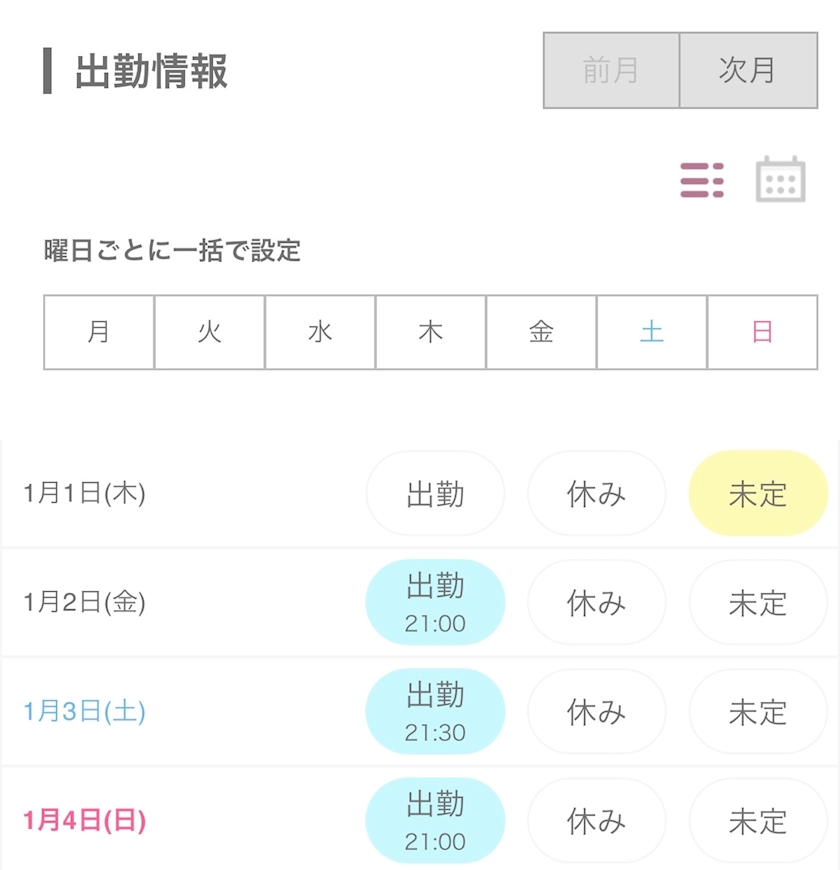Viewport: 840px width, 870px height.
Task: Mark January 2 as 休み
Action: pyautogui.click(x=596, y=603)
